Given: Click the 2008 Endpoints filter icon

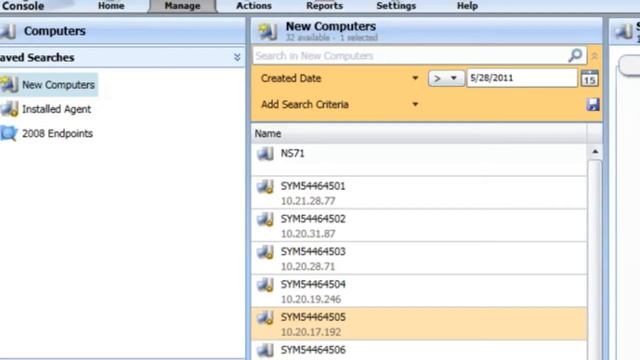Looking at the screenshot, I should 9,133.
